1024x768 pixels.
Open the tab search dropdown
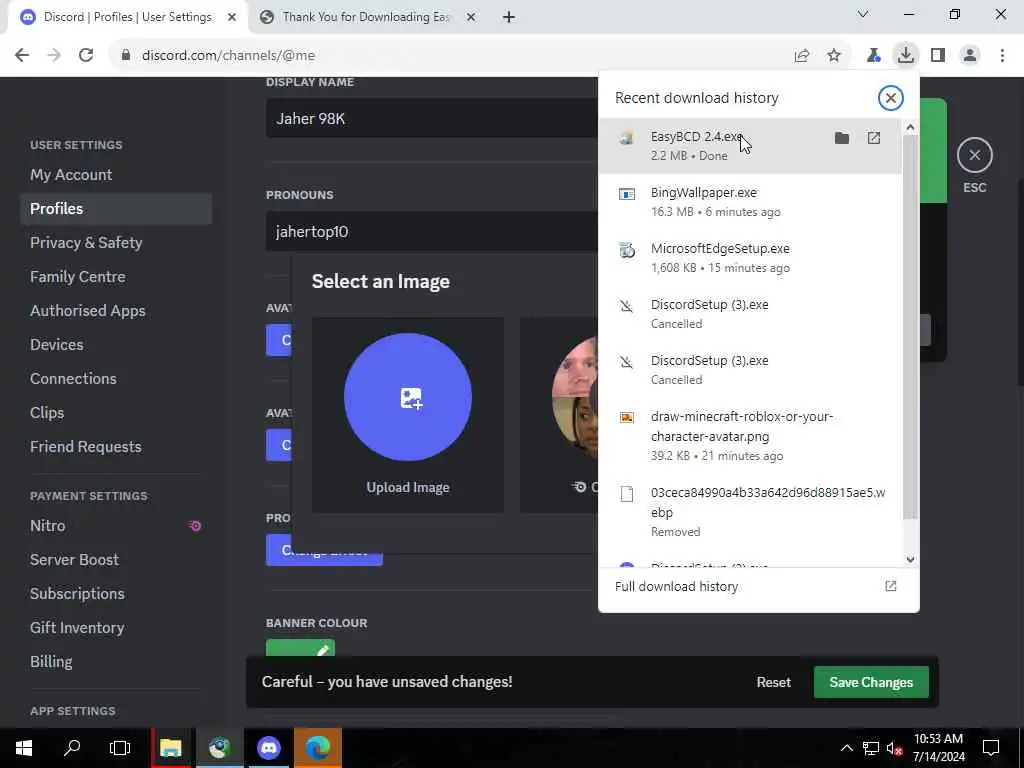[x=863, y=14]
